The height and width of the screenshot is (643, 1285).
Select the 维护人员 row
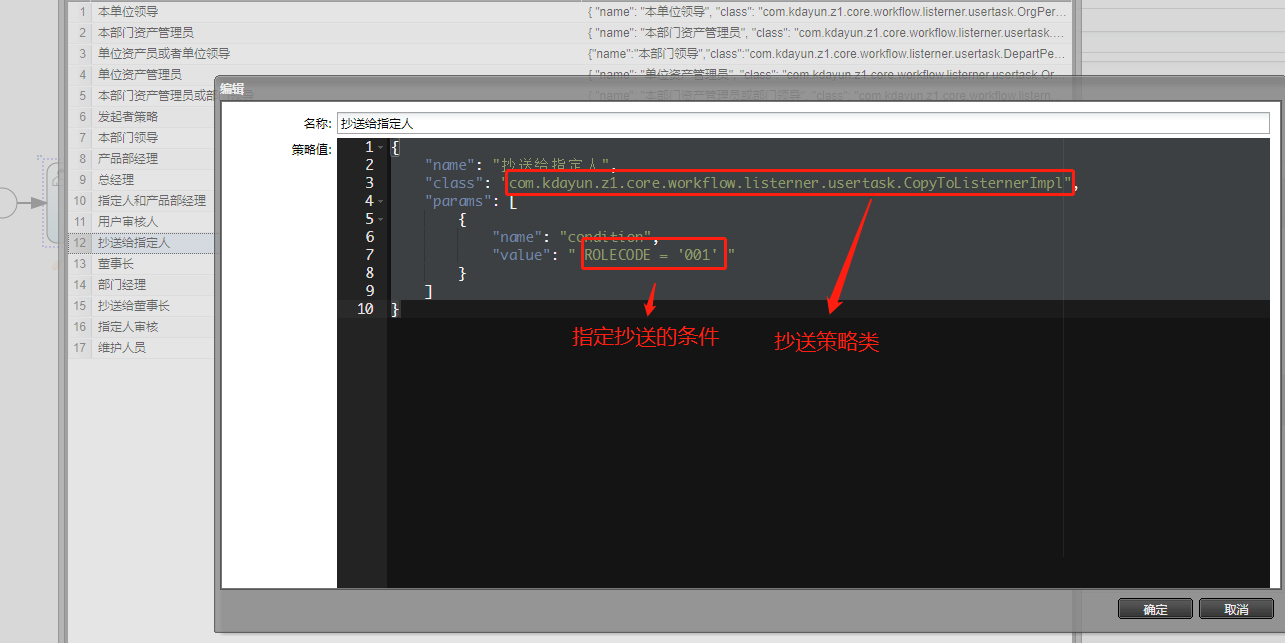click(x=142, y=347)
